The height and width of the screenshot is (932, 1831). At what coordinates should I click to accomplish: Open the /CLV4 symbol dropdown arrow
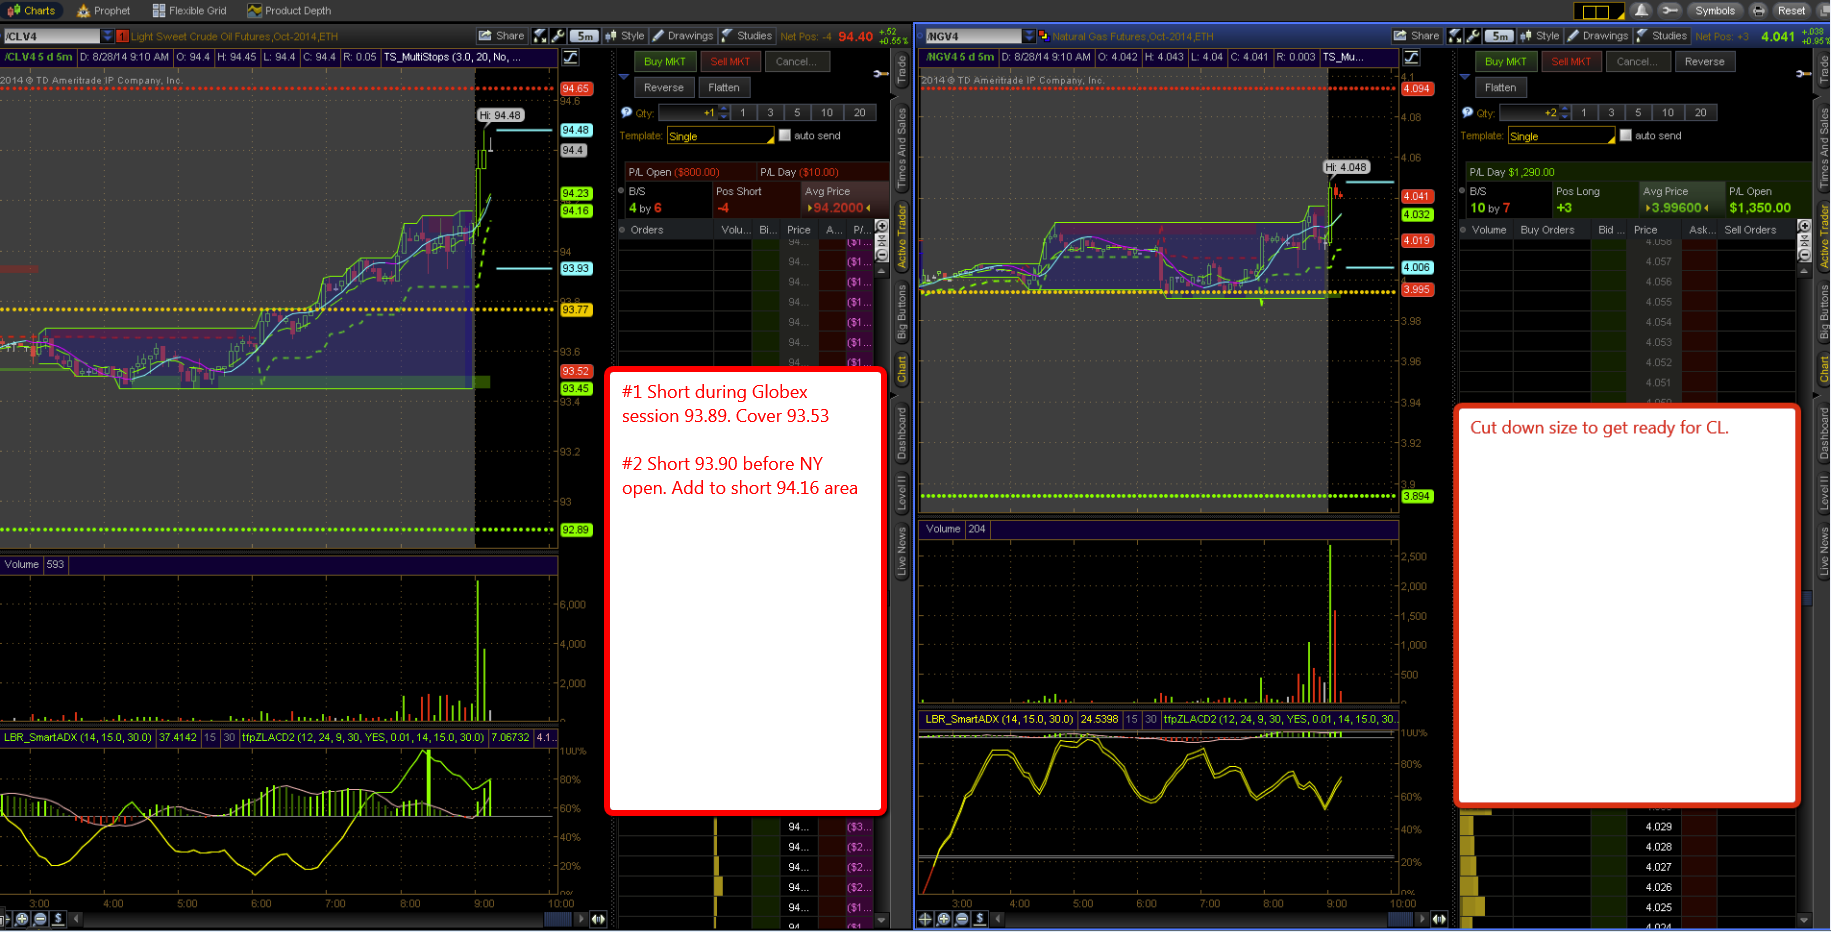click(x=107, y=36)
